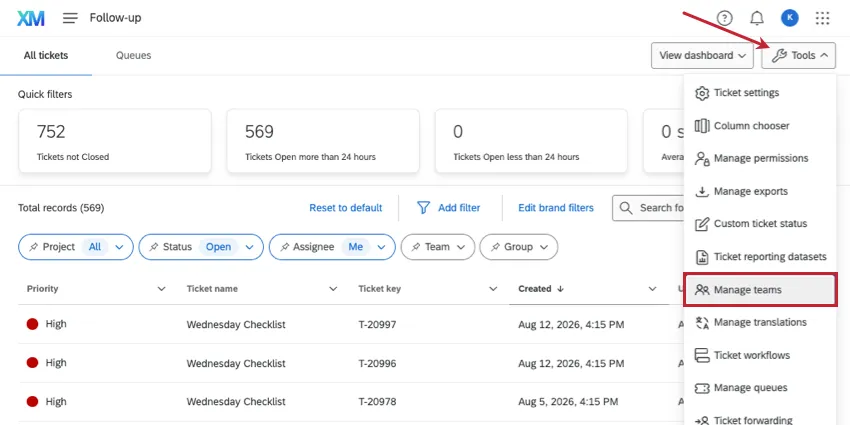Choose Ticket forwarding menu entry
Image resolution: width=850 pixels, height=425 pixels.
[760, 420]
